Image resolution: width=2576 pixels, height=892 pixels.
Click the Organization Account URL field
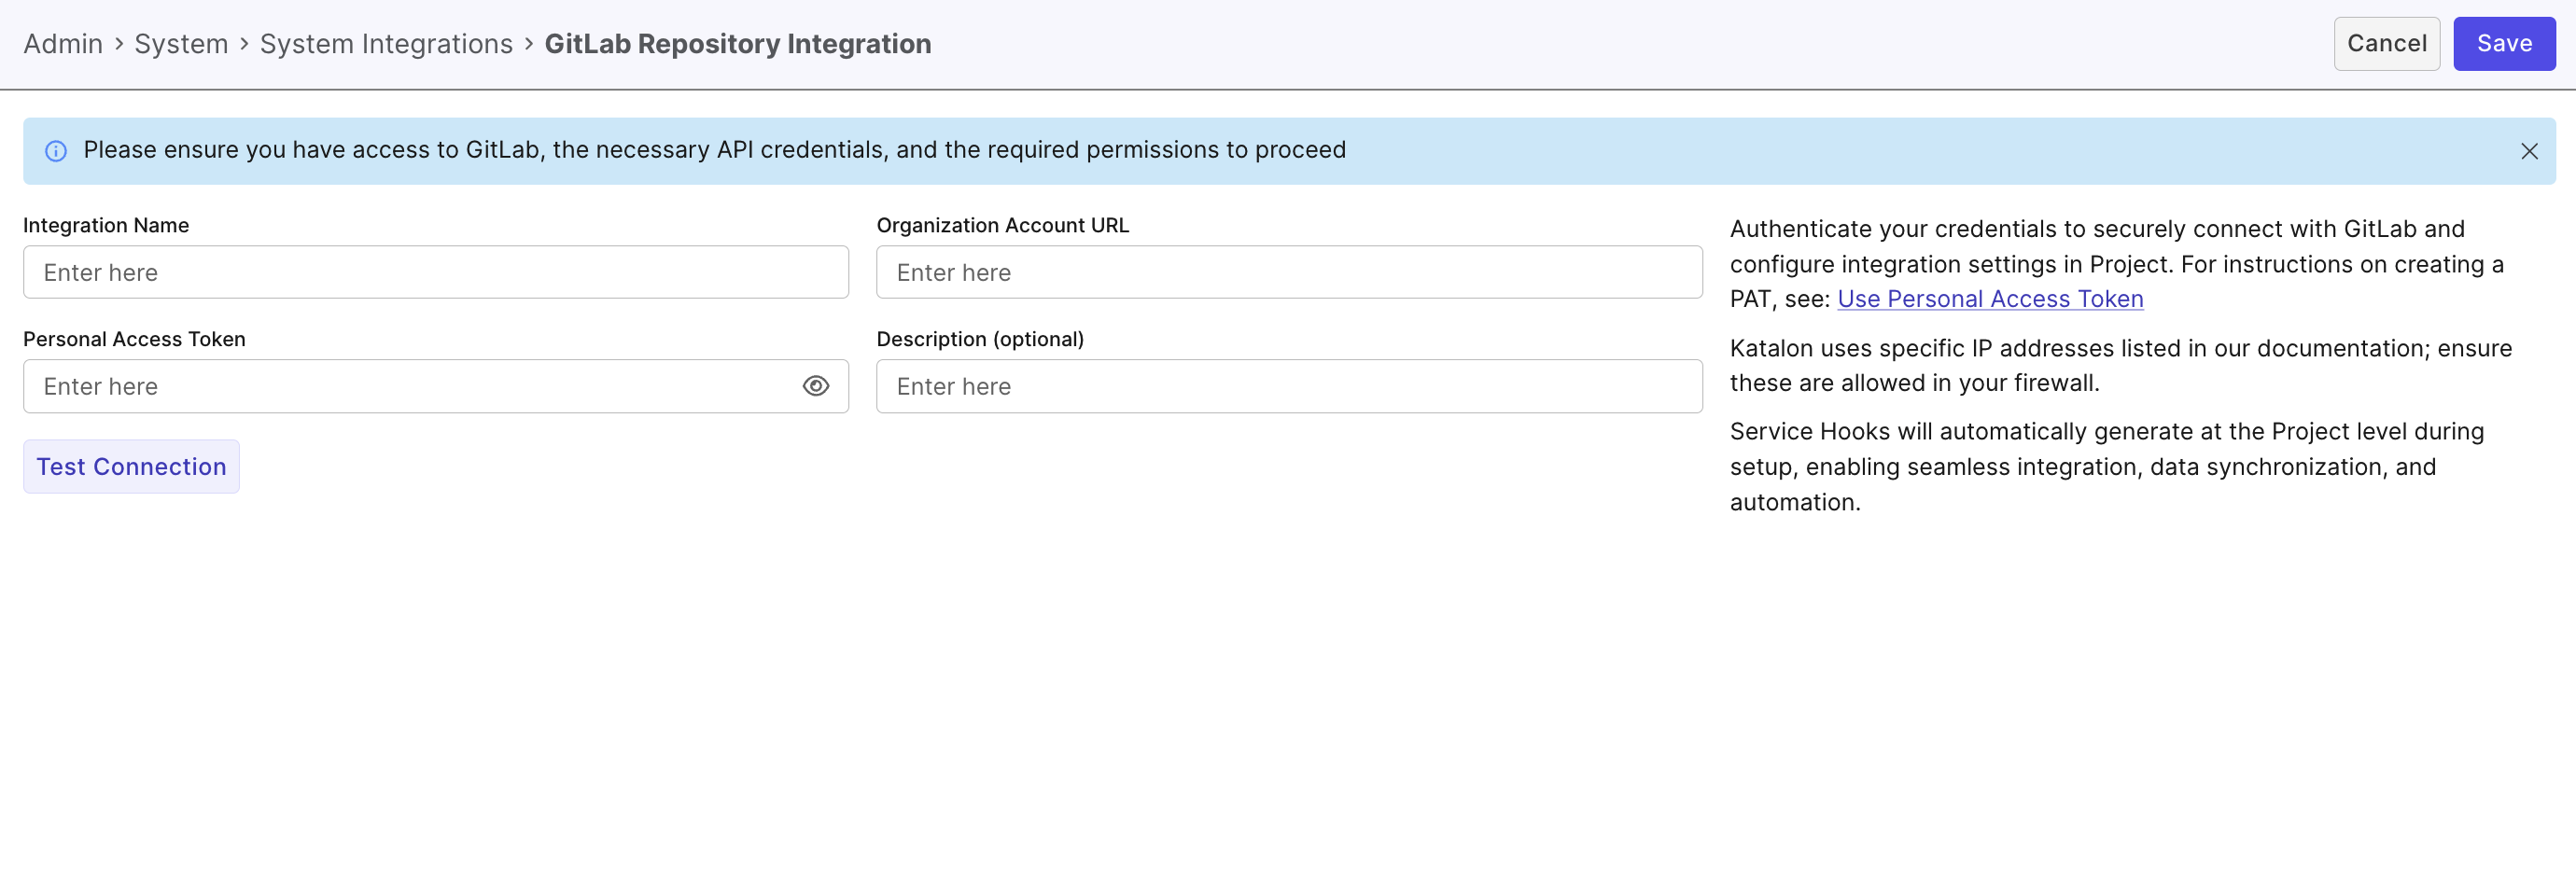1288,272
